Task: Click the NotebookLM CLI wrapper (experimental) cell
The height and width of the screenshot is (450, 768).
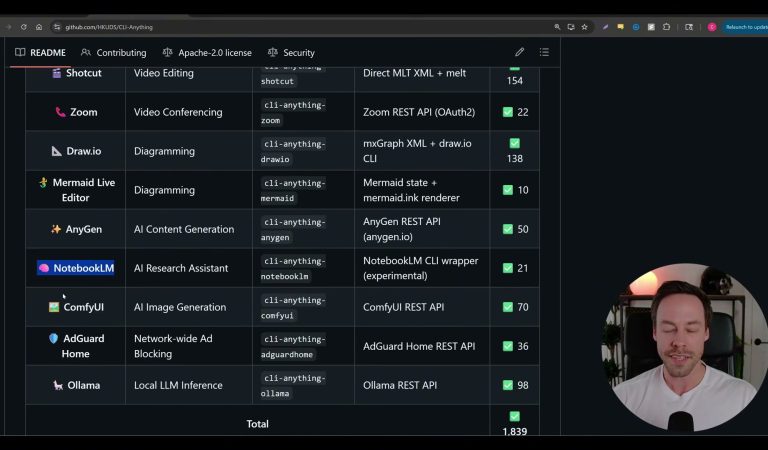Action: pos(421,268)
